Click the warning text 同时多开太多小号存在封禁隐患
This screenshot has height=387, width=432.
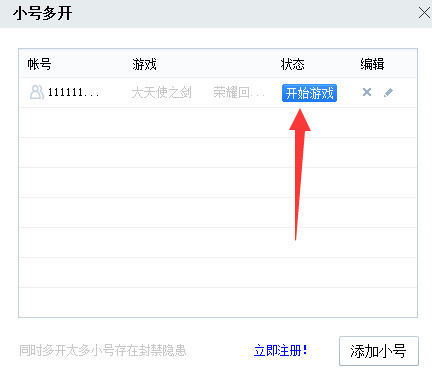(x=102, y=351)
